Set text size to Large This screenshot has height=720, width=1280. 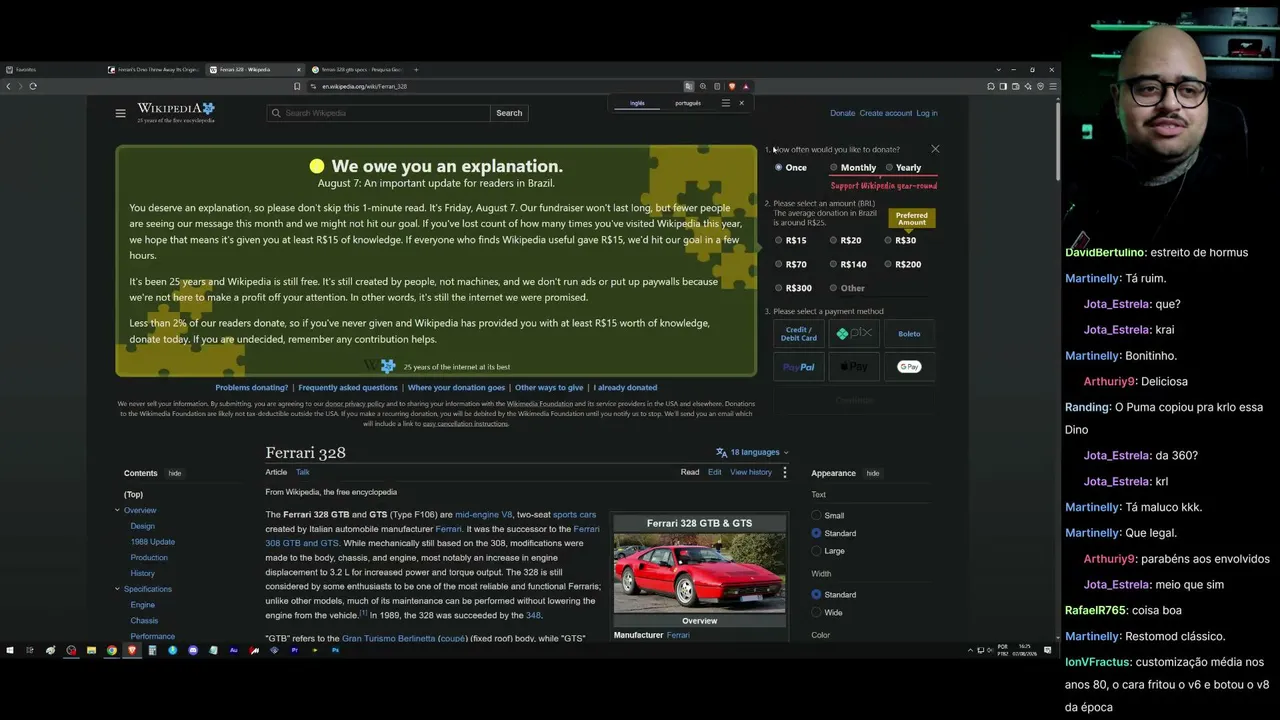816,551
